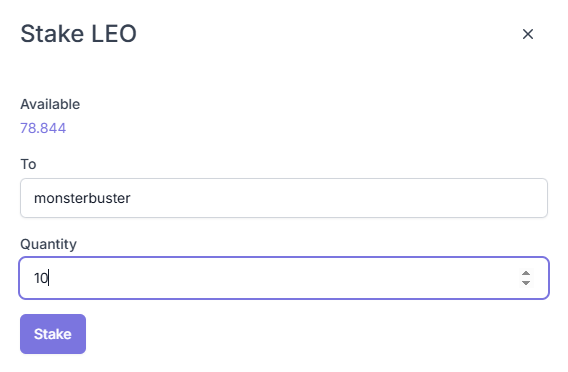Bump the stake amount up one step

pos(526,273)
